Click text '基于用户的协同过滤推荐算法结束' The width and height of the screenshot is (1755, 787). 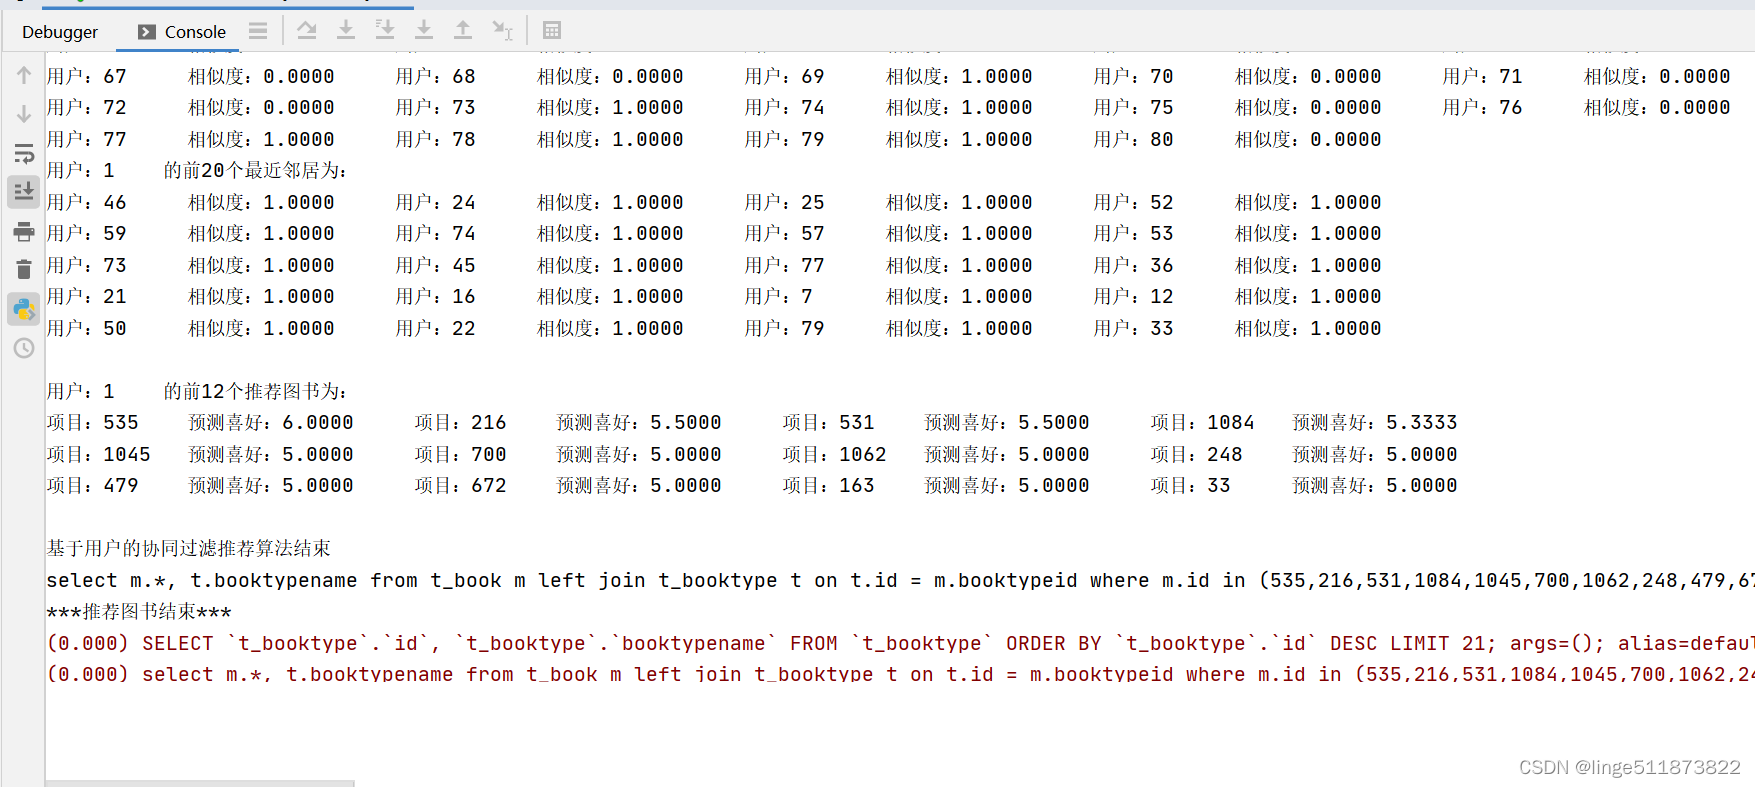tap(188, 548)
